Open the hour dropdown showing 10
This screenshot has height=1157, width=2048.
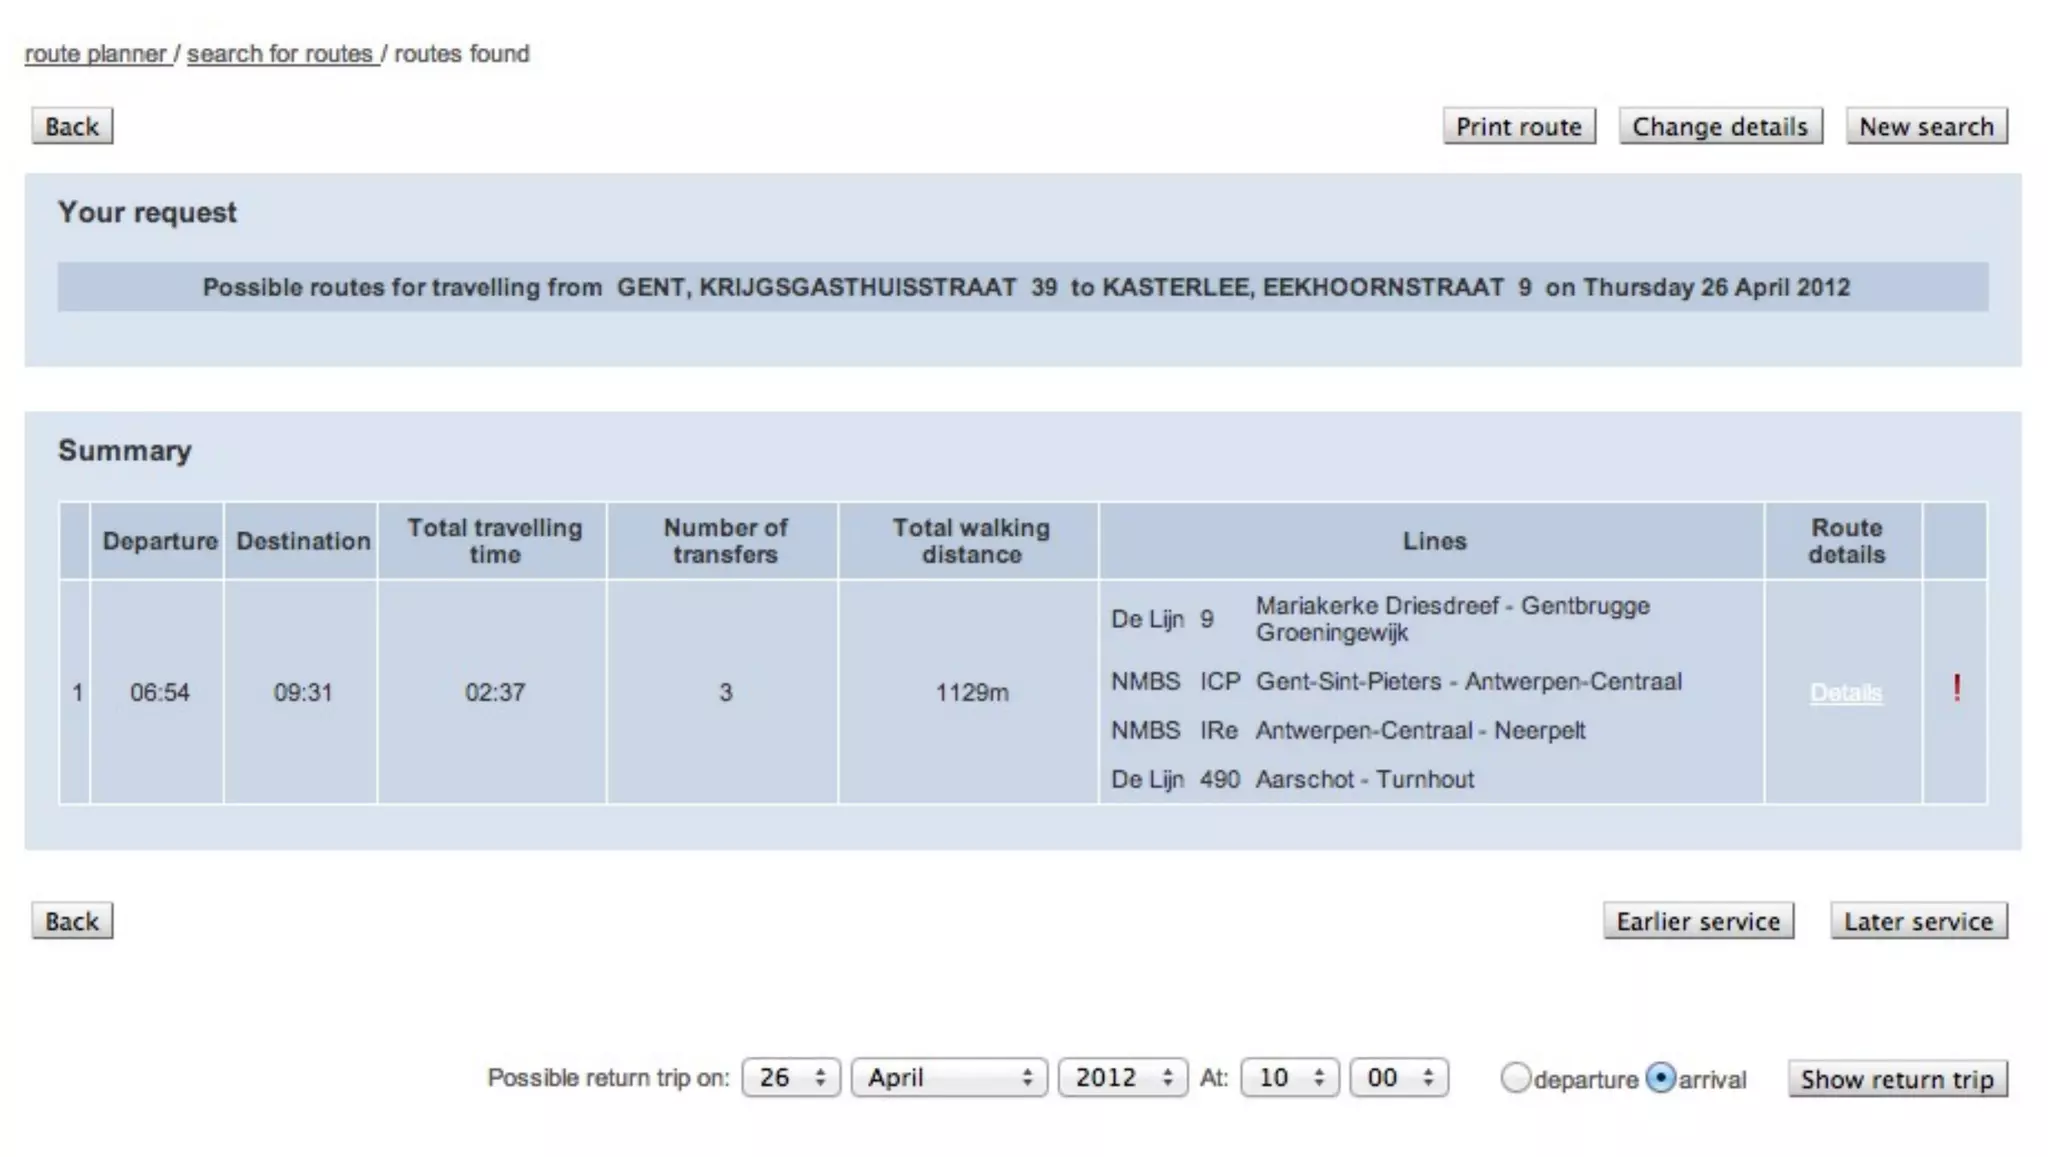[1289, 1078]
